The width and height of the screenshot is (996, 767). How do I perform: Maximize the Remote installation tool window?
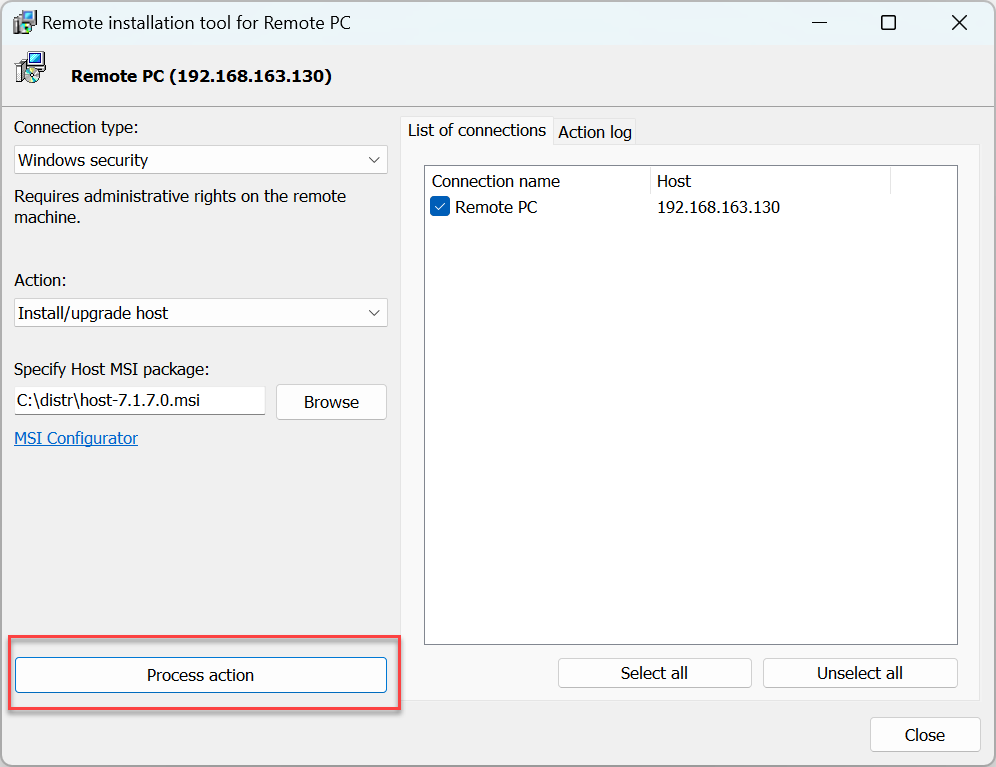coord(888,23)
